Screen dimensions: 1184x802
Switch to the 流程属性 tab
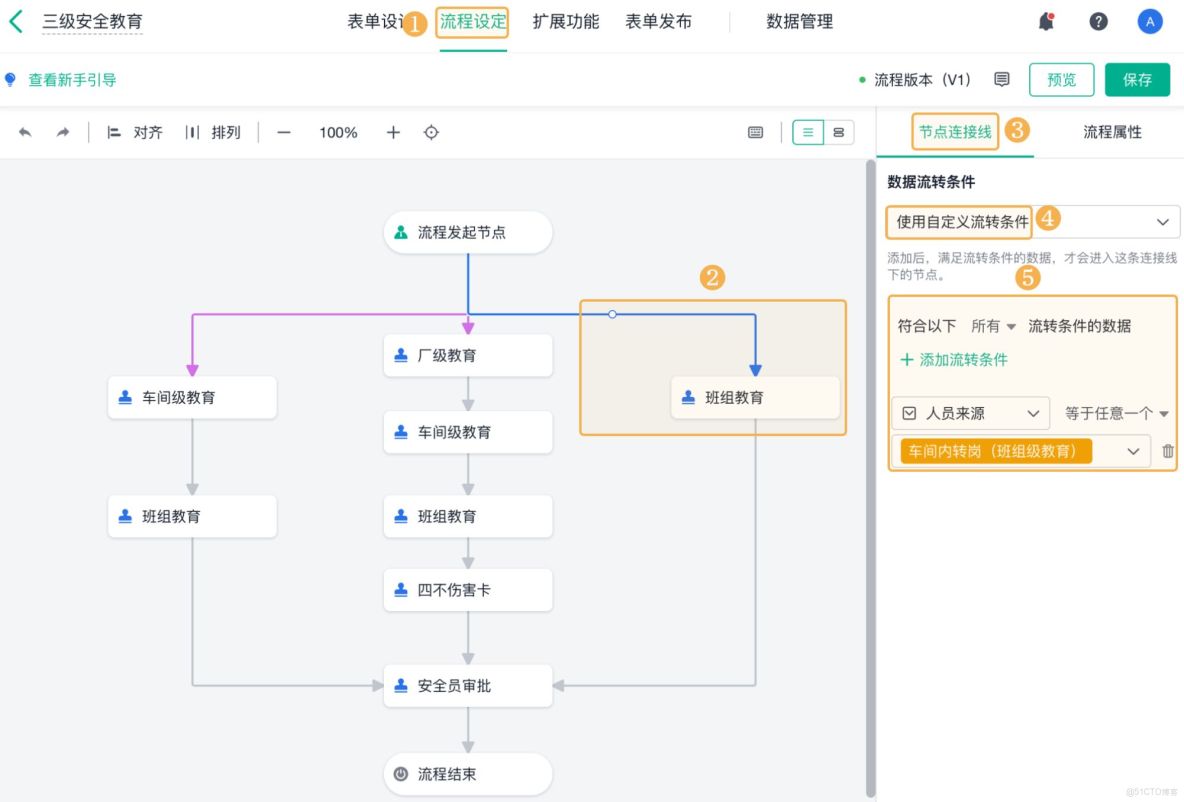point(1110,131)
